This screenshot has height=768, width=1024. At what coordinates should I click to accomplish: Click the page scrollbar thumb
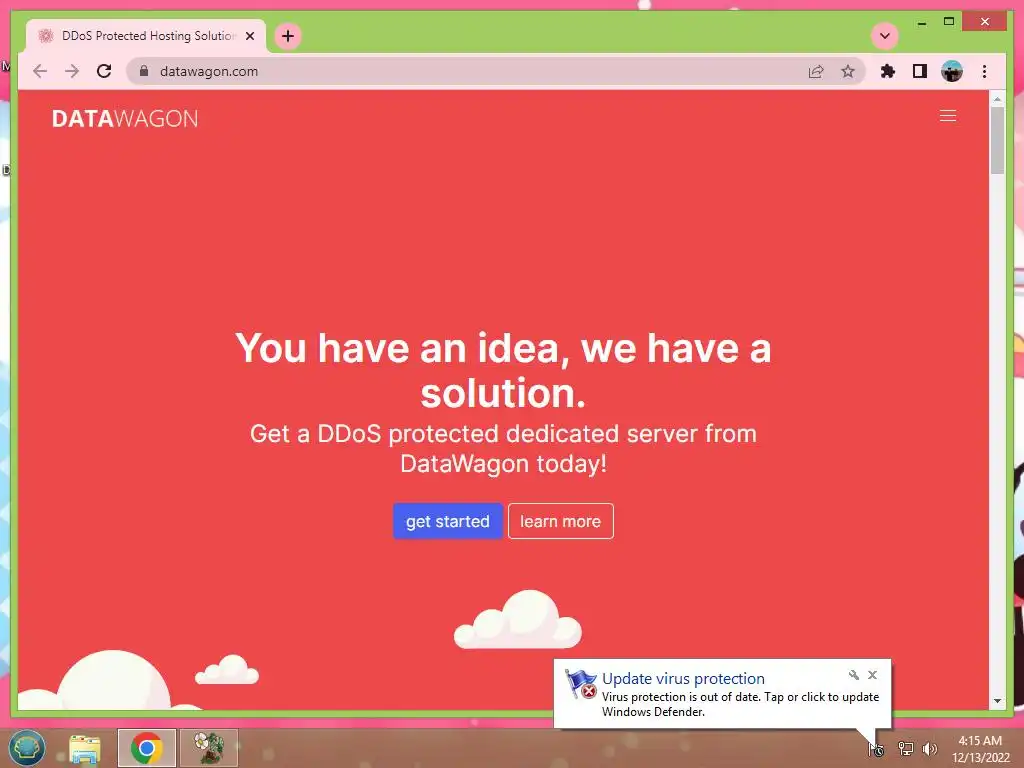click(997, 140)
